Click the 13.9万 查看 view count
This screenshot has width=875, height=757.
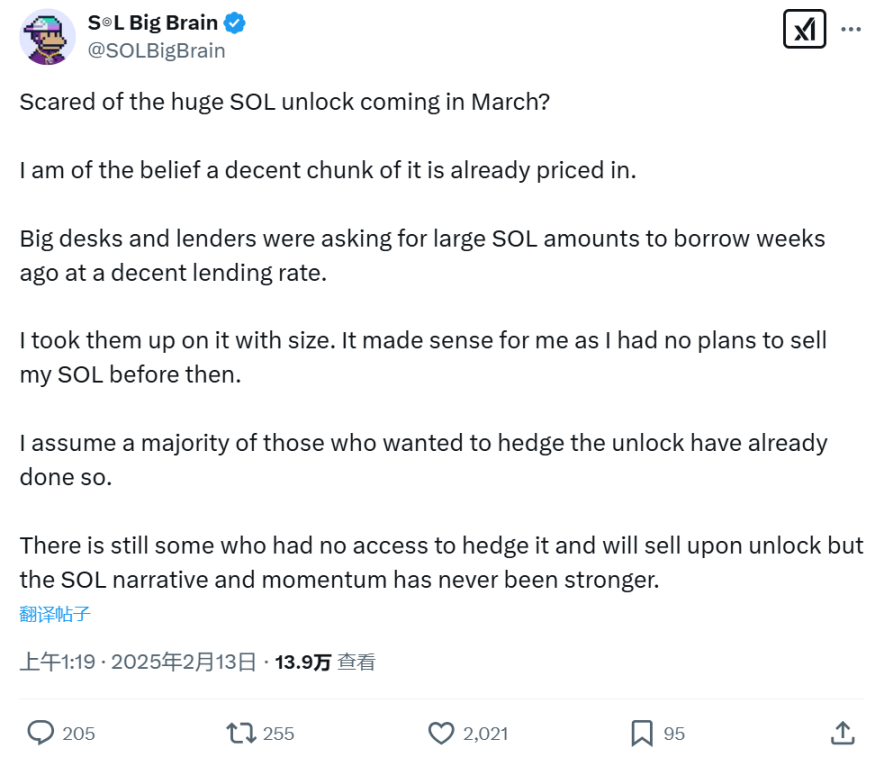(x=325, y=661)
